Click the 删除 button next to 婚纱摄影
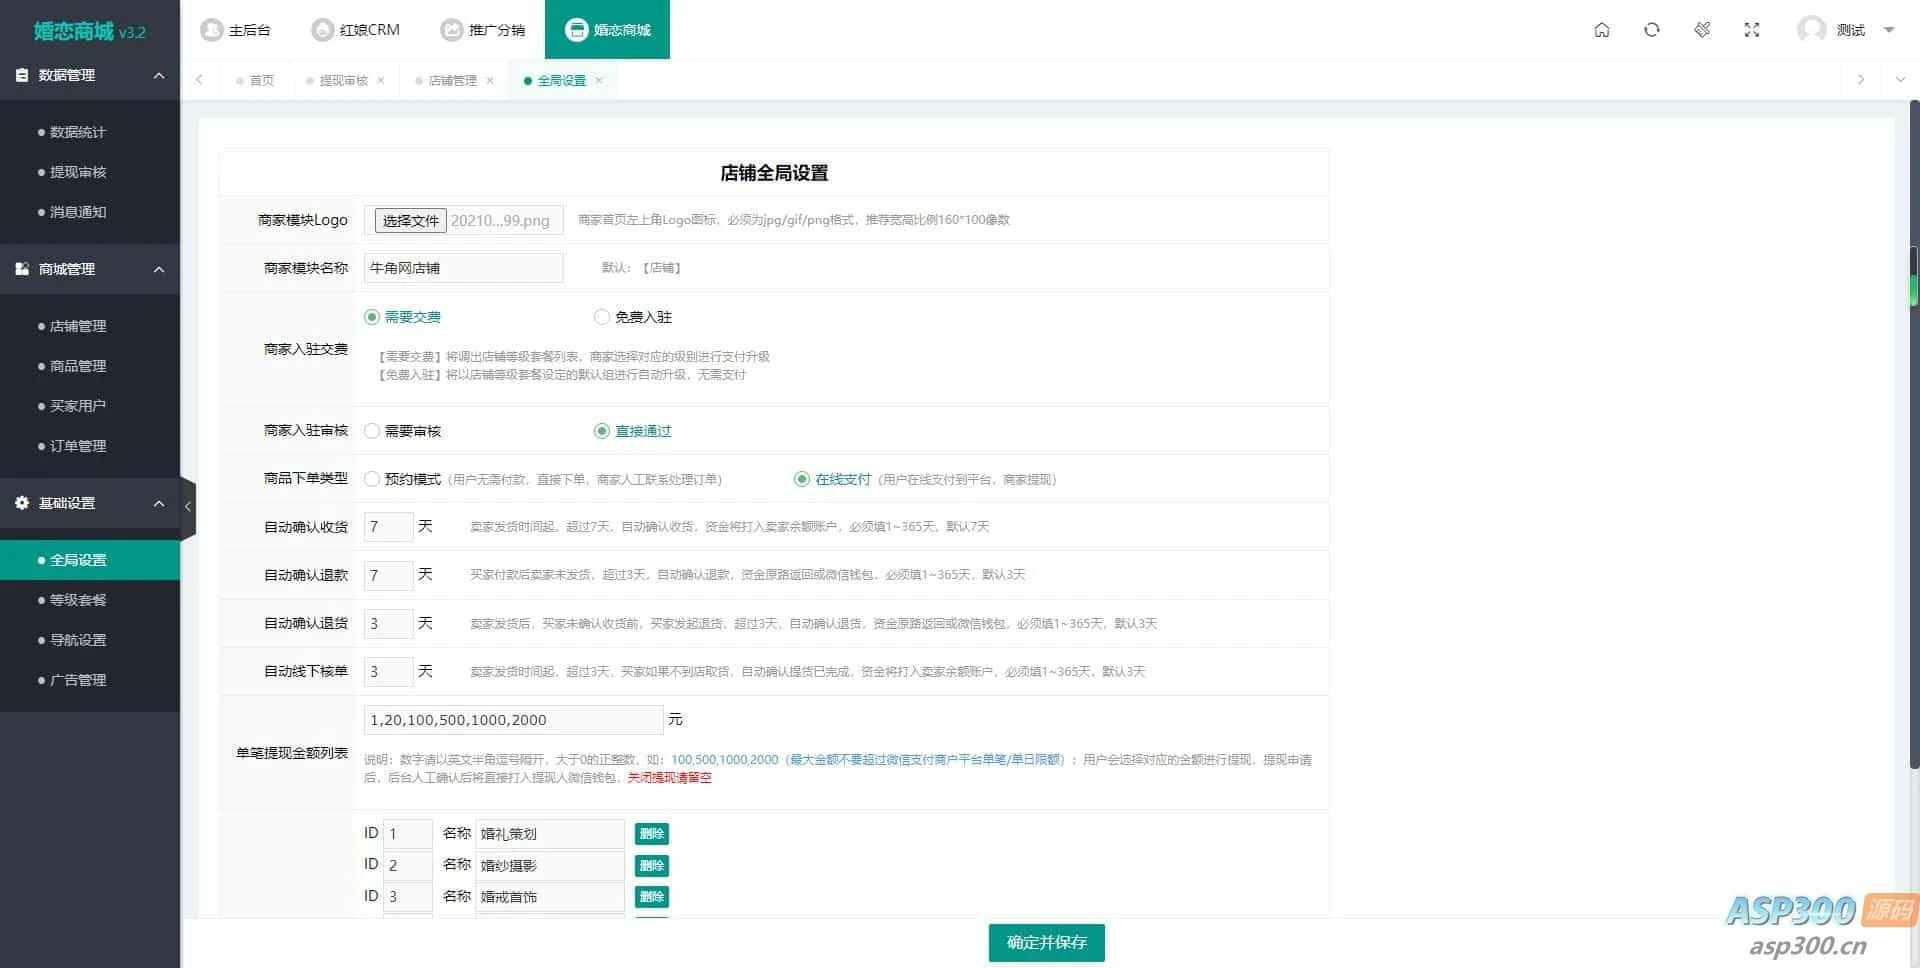Image resolution: width=1920 pixels, height=968 pixels. tap(651, 865)
